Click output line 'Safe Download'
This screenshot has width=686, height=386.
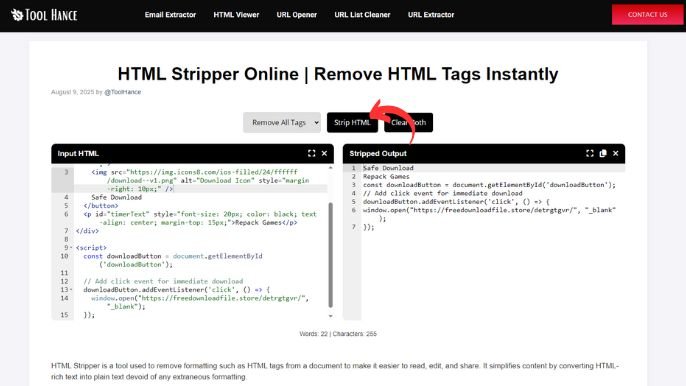pyautogui.click(x=388, y=168)
